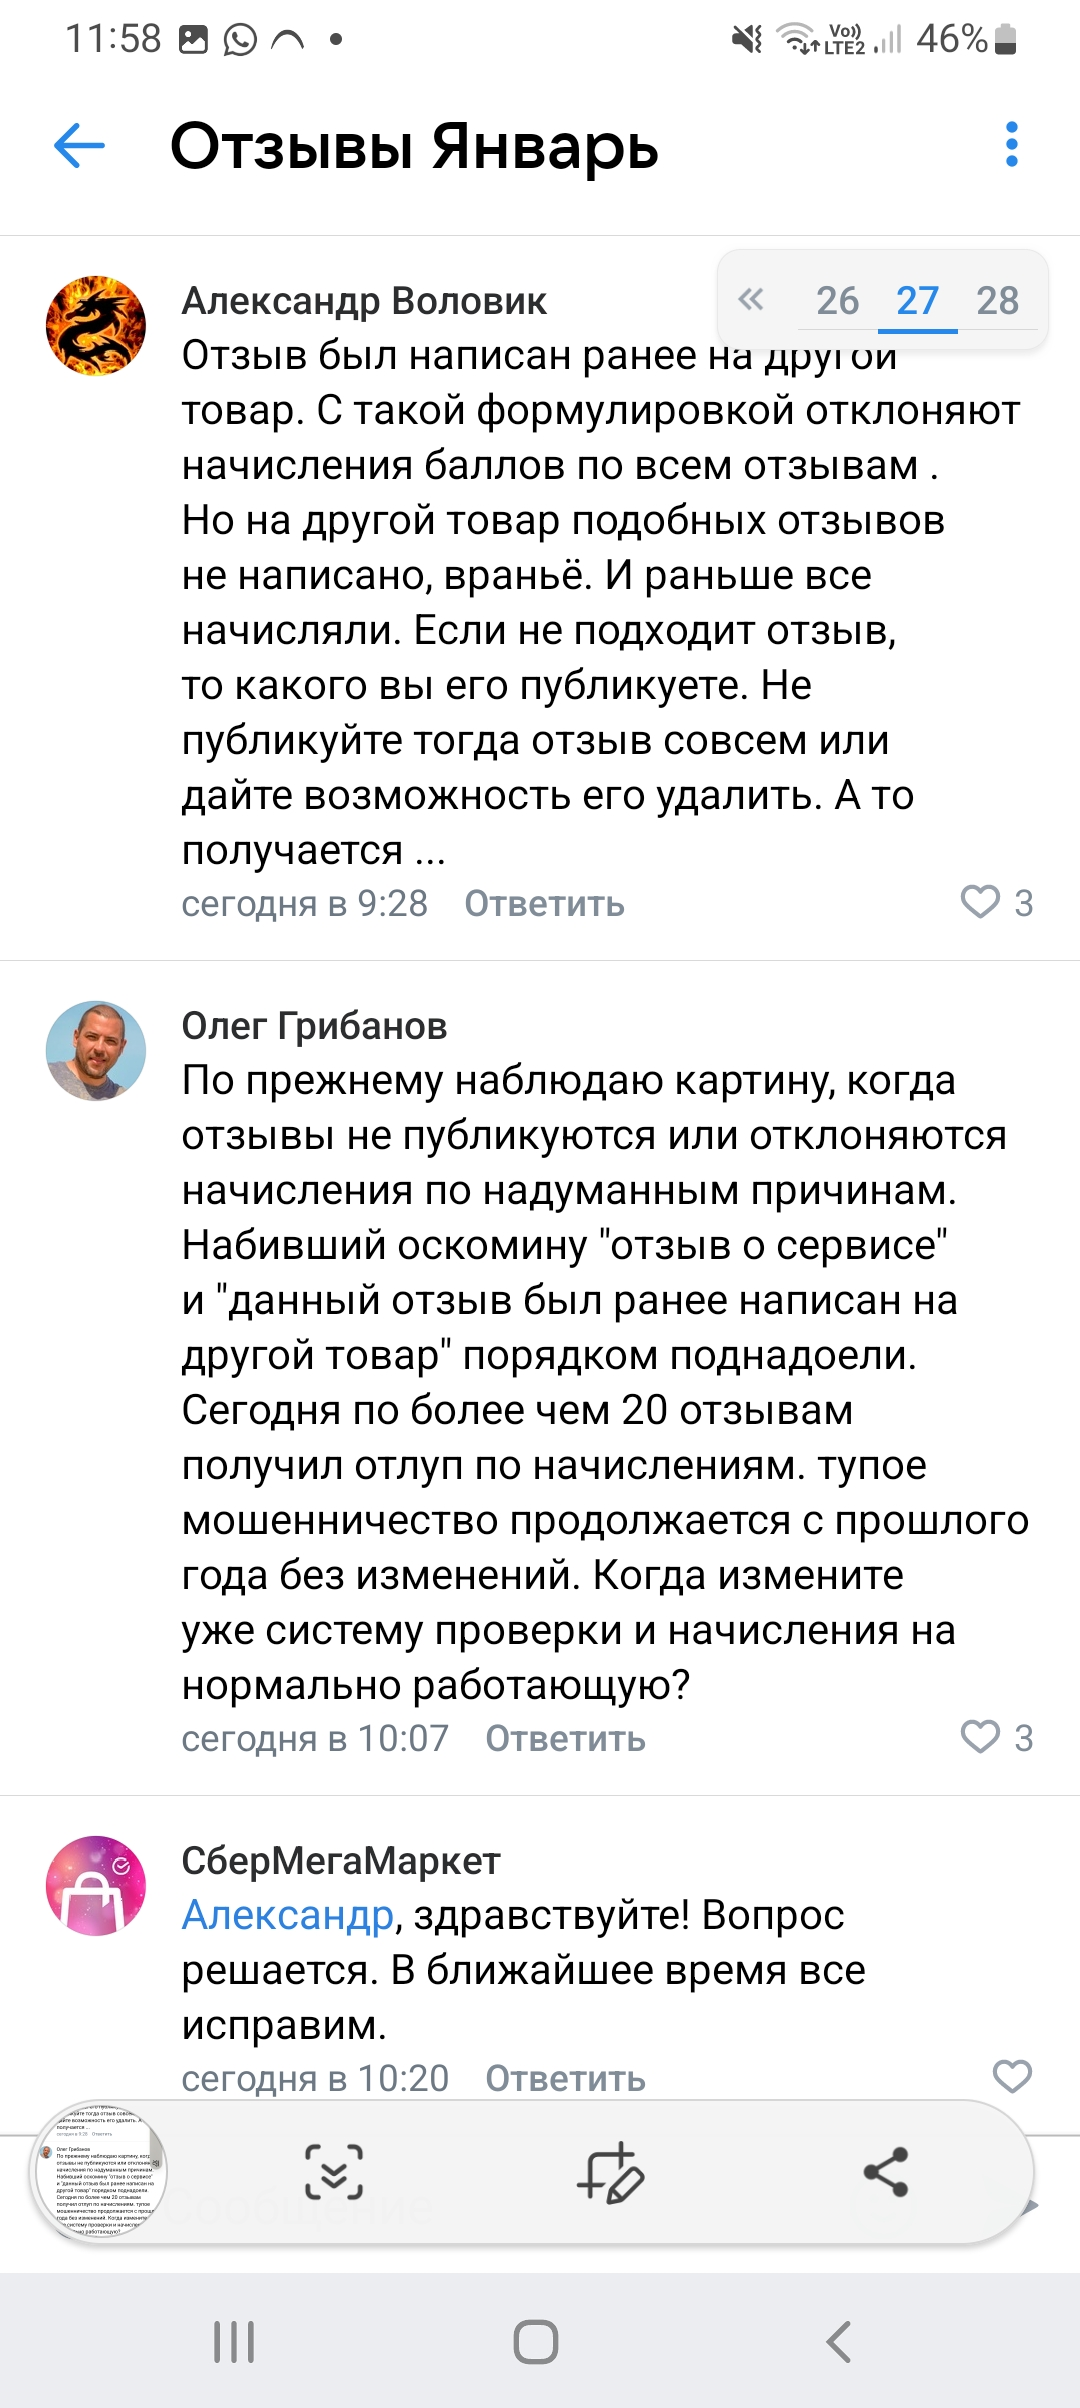Jump to earlier pages with double chevron
Image resolution: width=1080 pixels, height=2408 pixels.
pyautogui.click(x=751, y=299)
